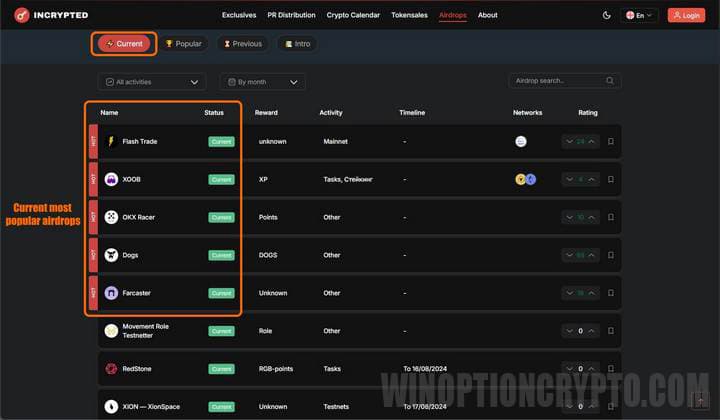This screenshot has width=720, height=420.
Task: Switch to the Popular airdrops tab
Action: click(184, 44)
